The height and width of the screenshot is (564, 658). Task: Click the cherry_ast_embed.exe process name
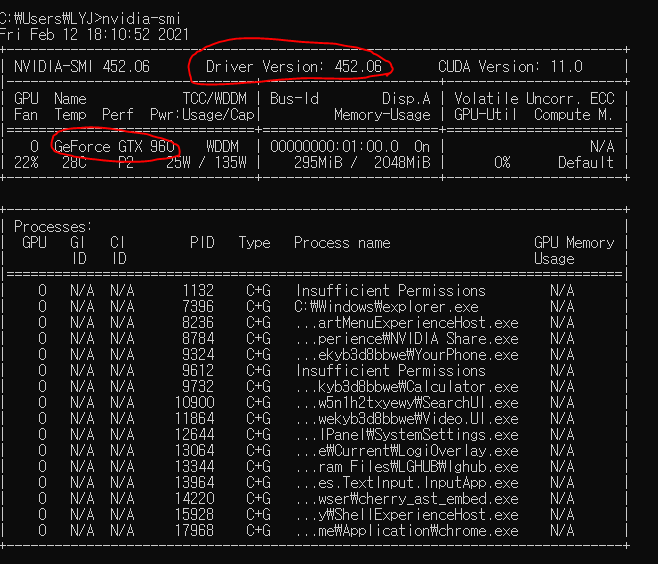(x=406, y=499)
